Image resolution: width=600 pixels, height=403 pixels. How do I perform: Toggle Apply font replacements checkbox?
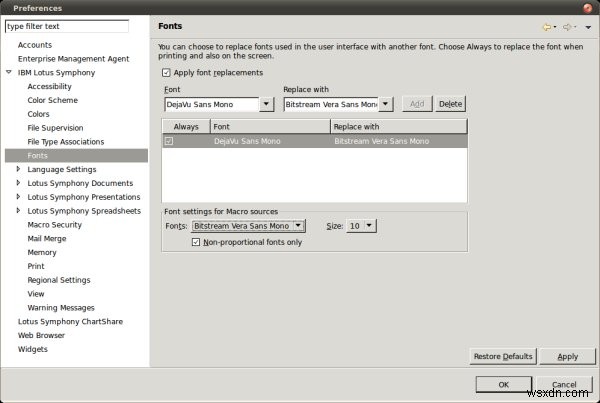[166, 73]
